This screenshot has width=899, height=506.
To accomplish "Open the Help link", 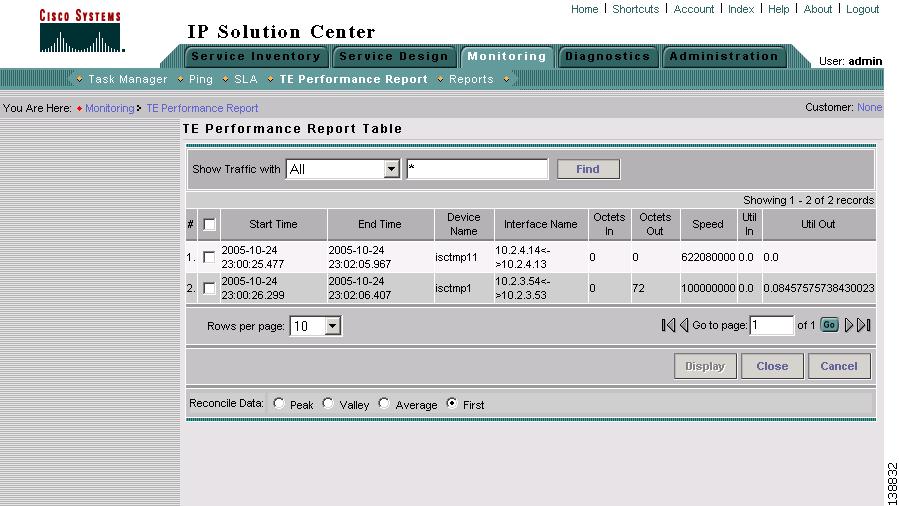I will (x=779, y=9).
